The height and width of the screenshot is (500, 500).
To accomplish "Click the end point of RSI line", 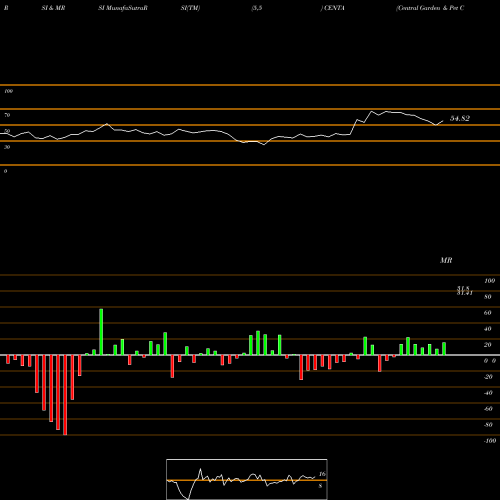I will (x=443, y=121).
